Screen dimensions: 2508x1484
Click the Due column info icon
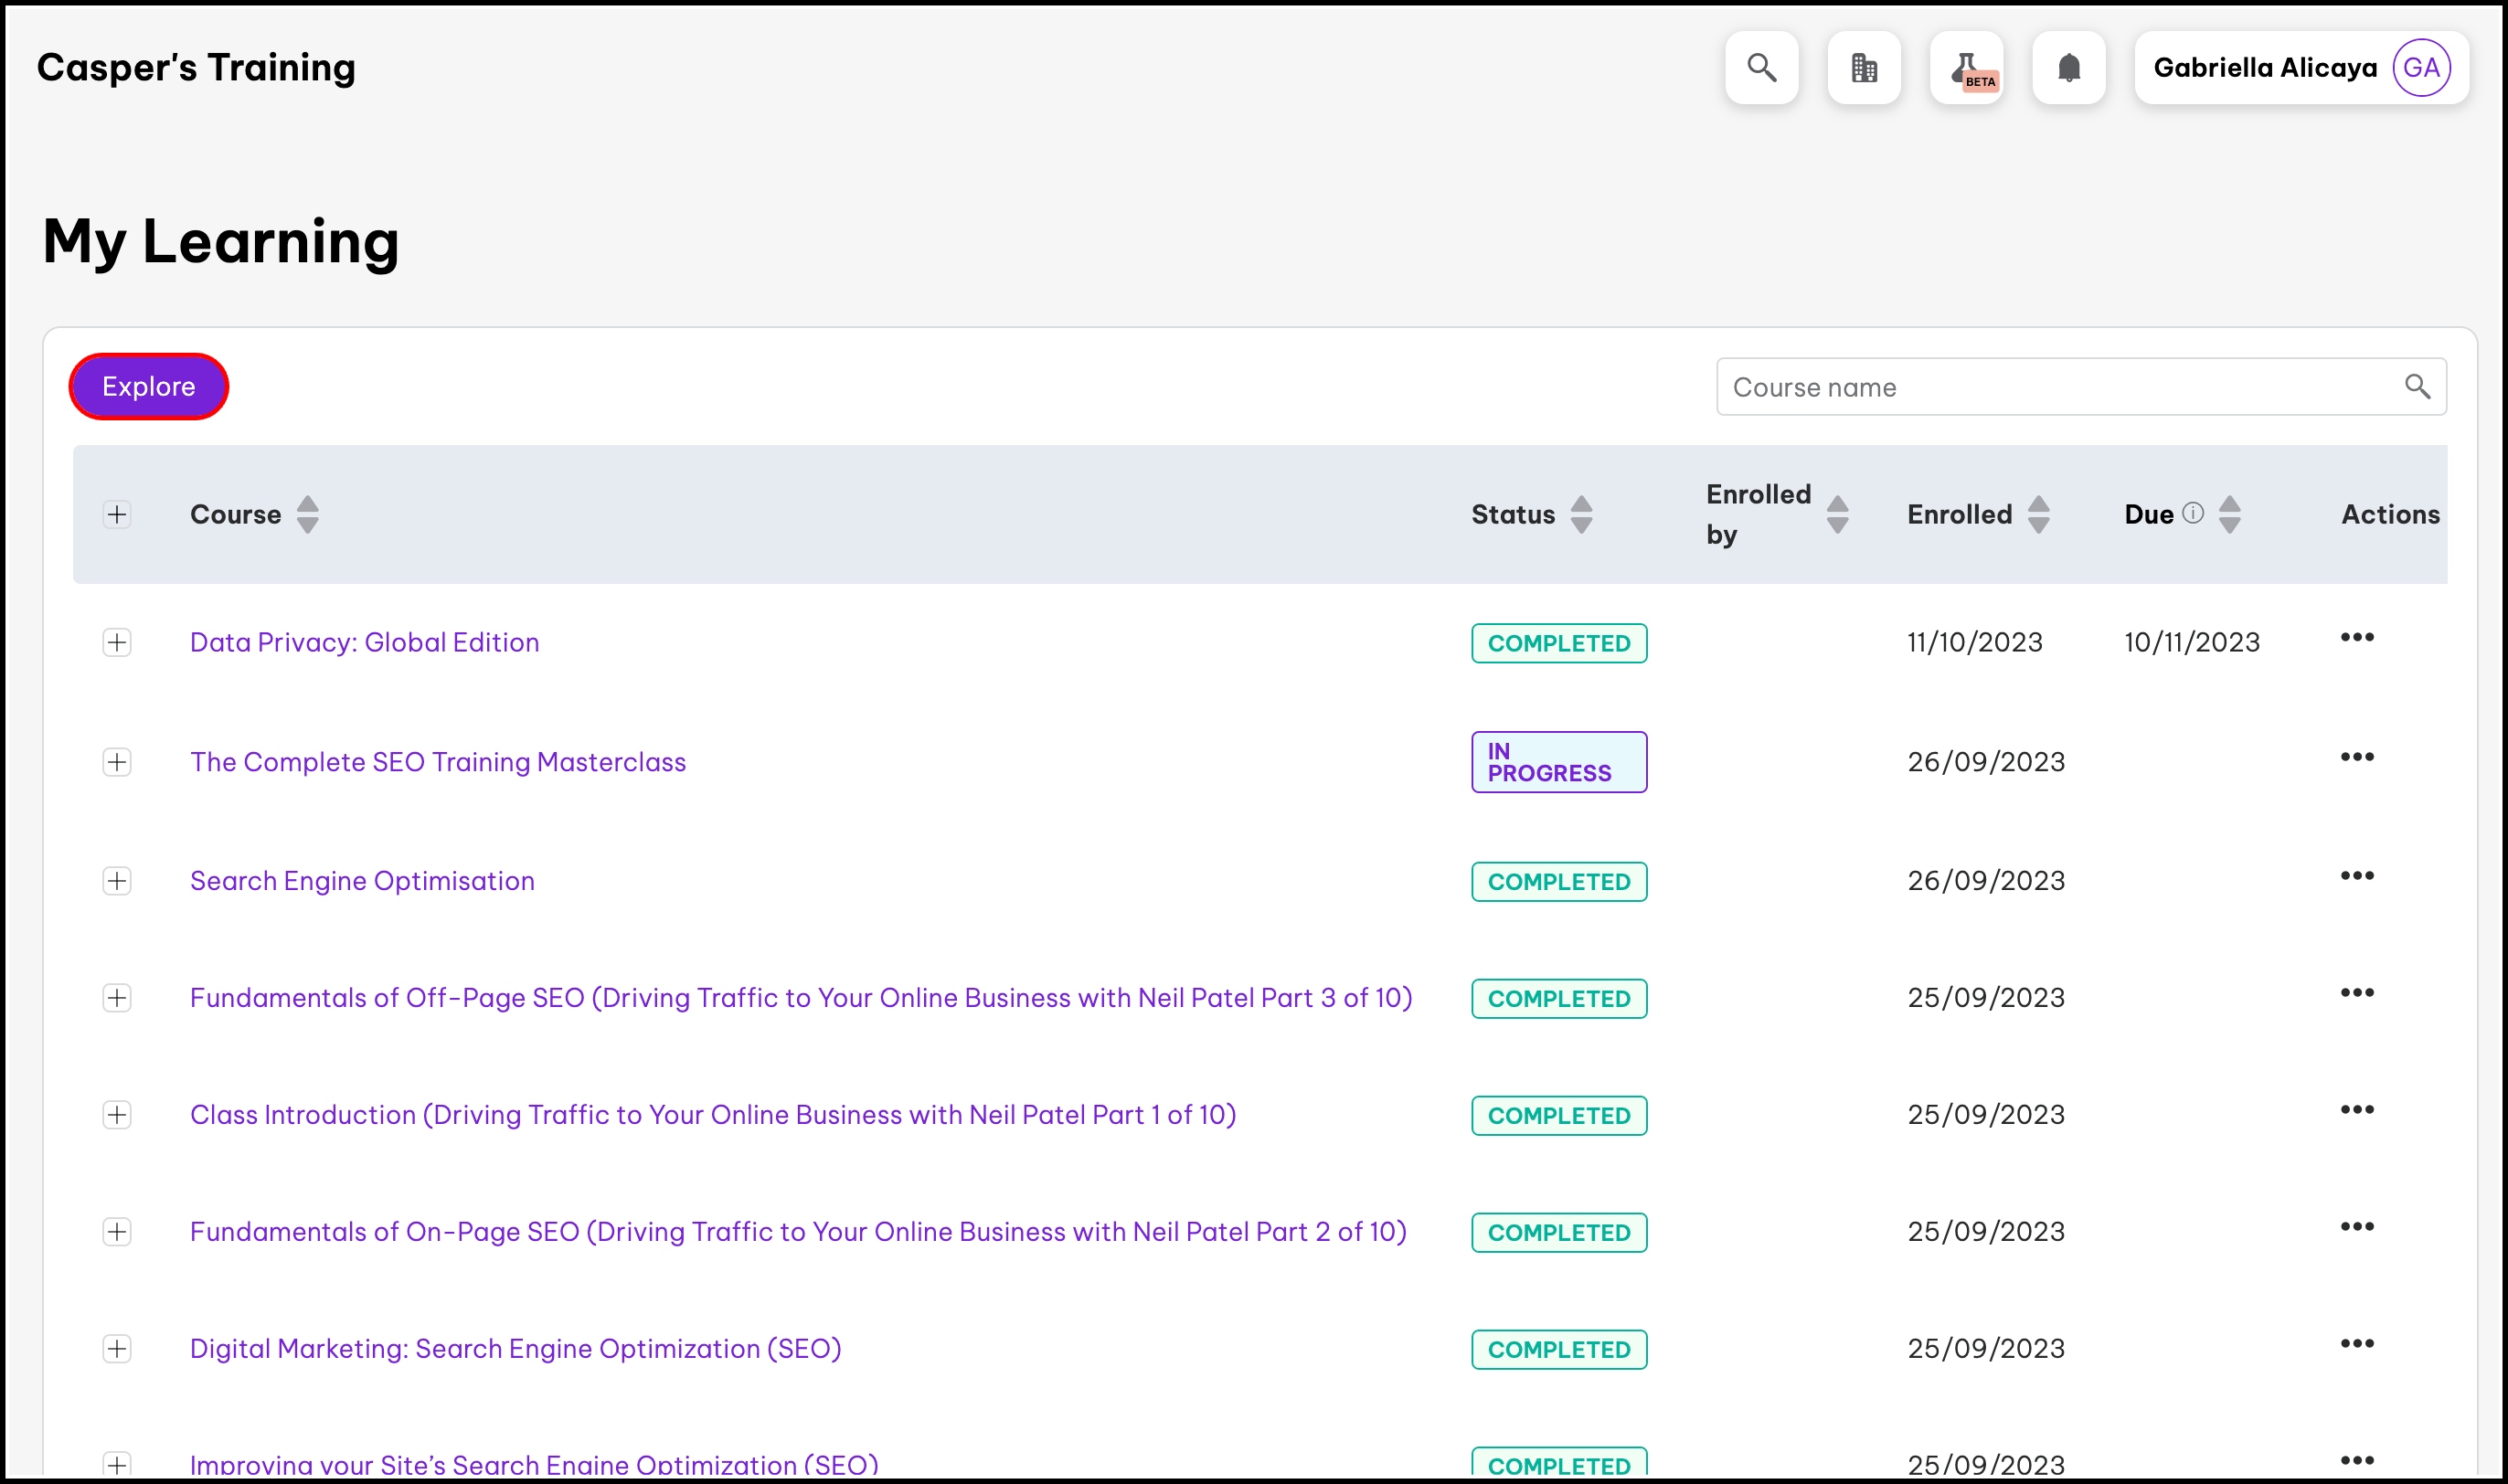pyautogui.click(x=2193, y=513)
